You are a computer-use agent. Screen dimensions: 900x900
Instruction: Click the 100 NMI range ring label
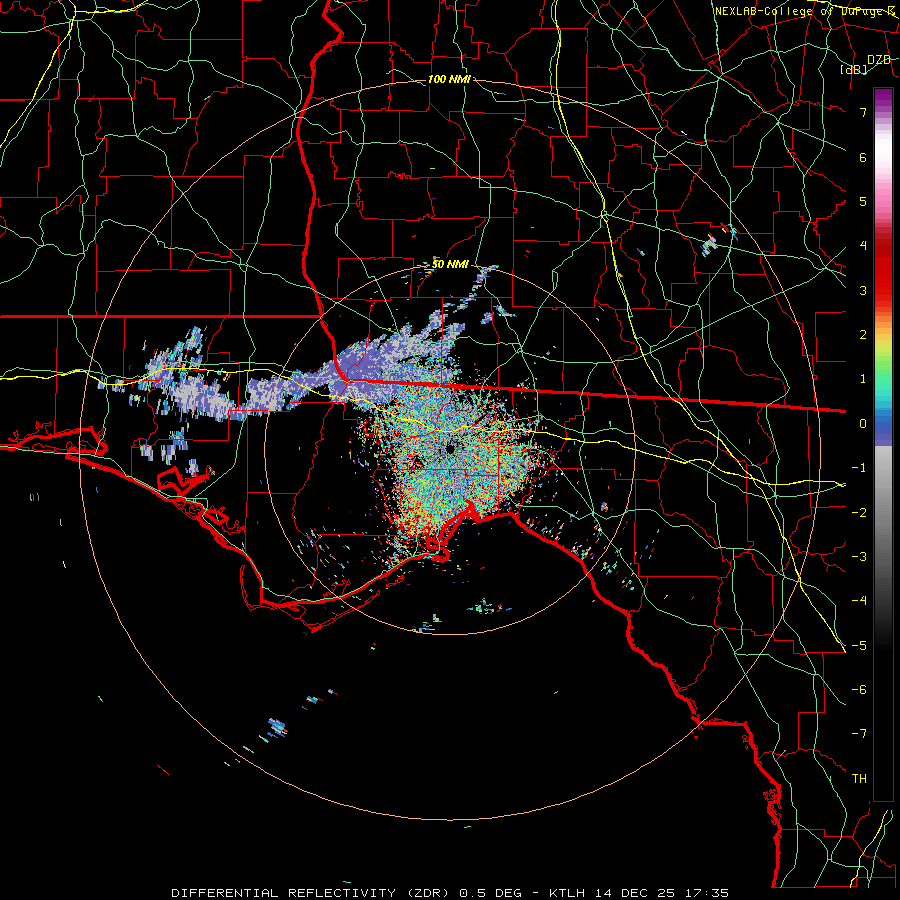click(x=449, y=79)
